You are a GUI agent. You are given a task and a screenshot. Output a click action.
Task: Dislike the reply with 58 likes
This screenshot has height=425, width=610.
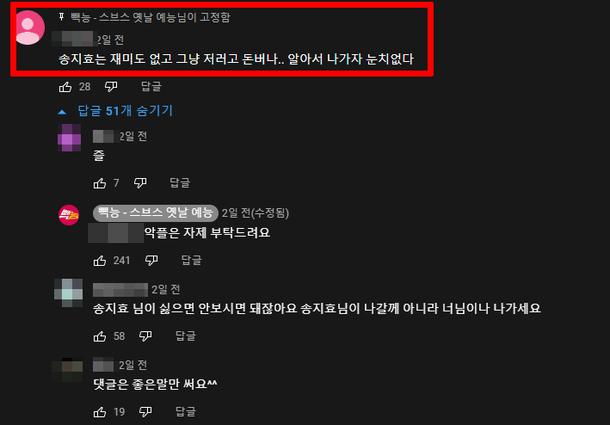coord(145,336)
